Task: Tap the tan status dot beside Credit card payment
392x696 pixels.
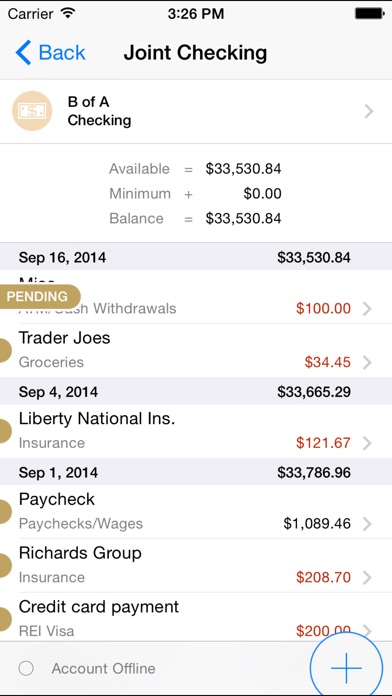Action: pyautogui.click(x=4, y=619)
